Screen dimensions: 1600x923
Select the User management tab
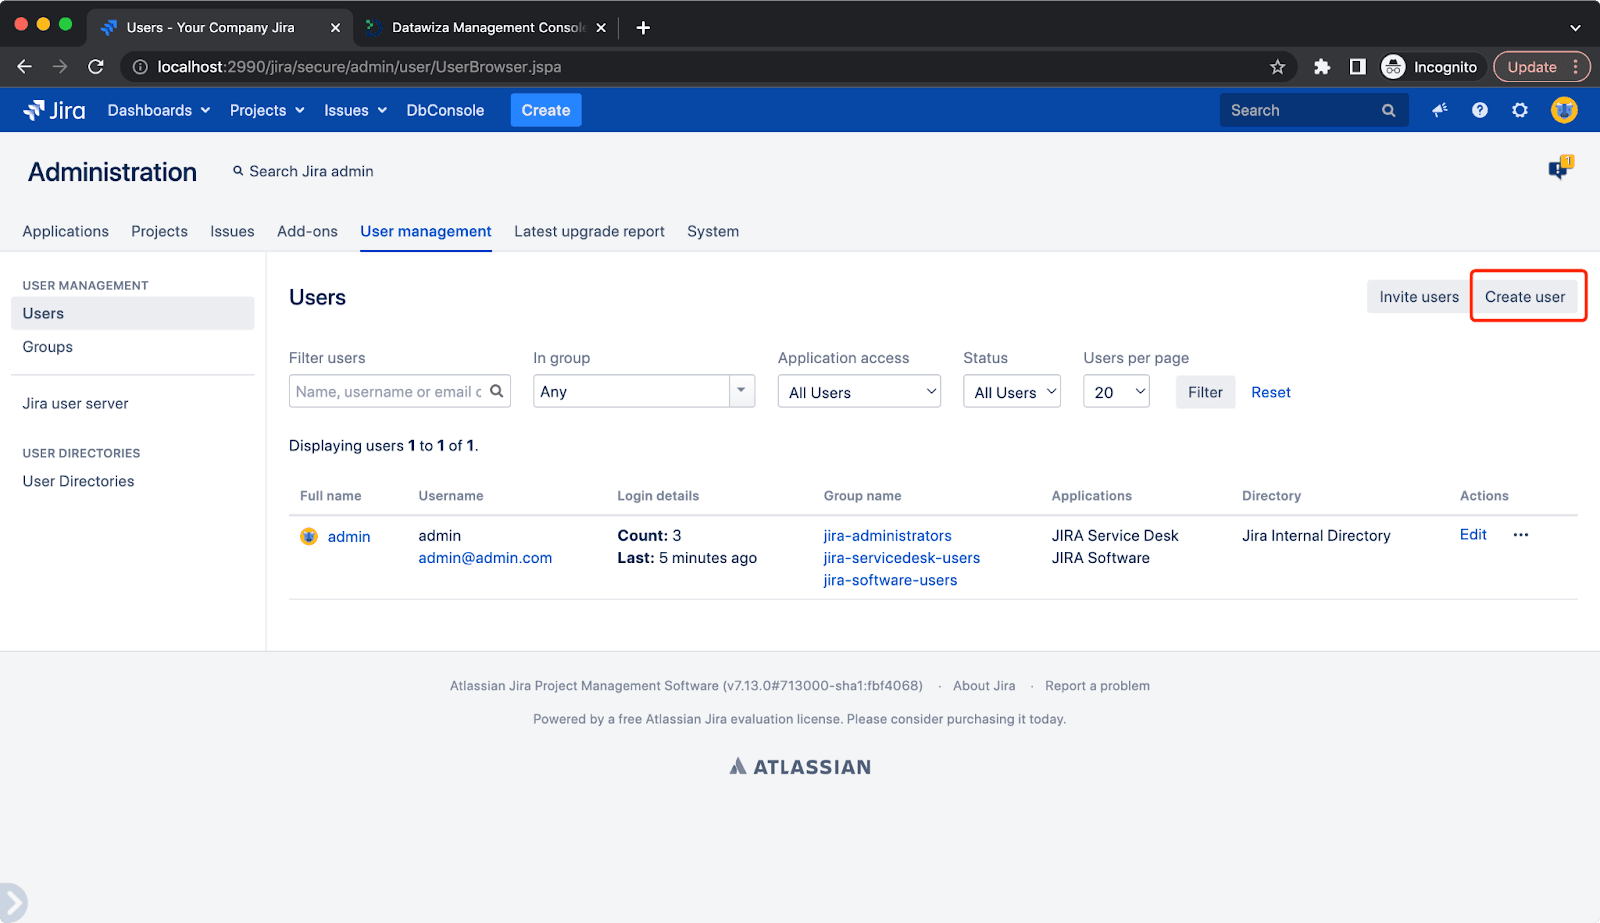[426, 231]
